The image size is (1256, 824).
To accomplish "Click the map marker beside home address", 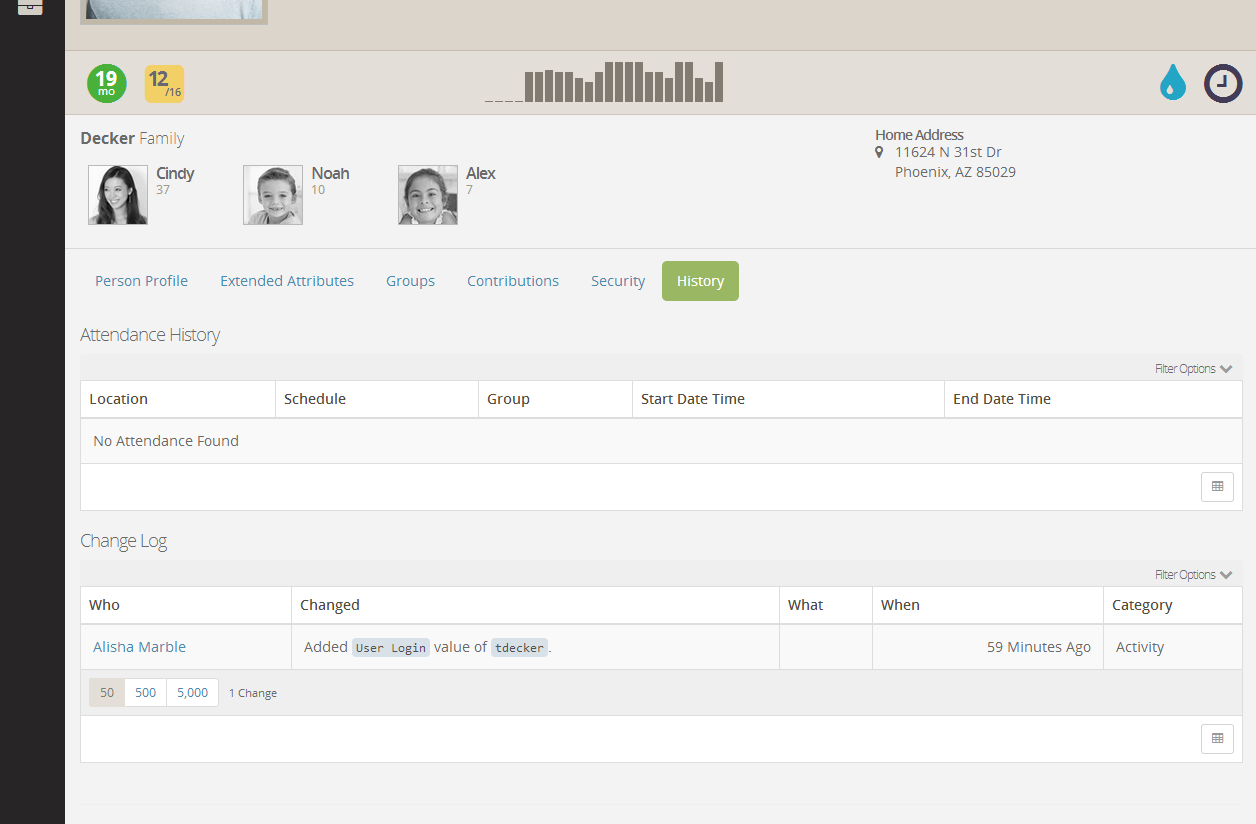I will click(879, 153).
